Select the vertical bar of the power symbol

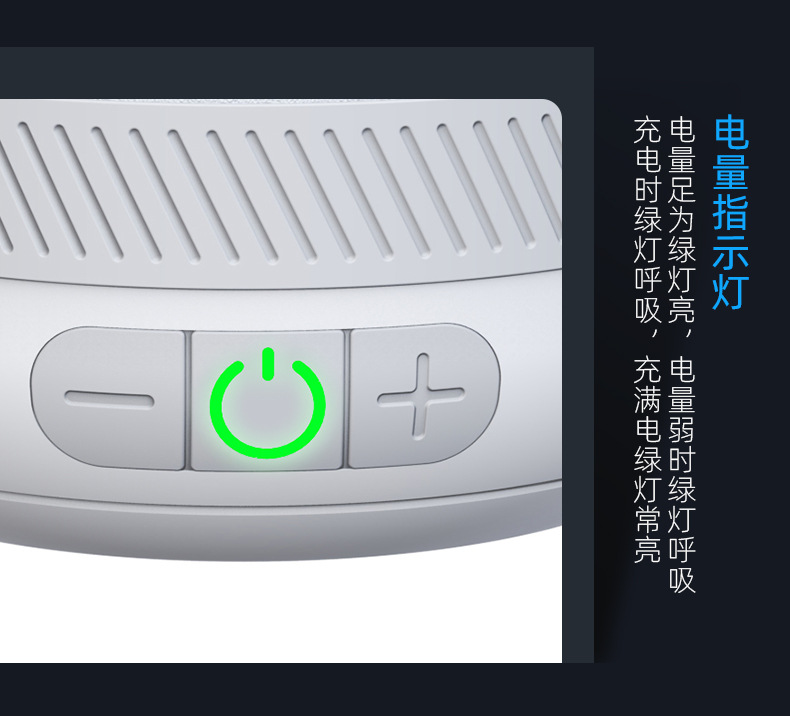268,363
